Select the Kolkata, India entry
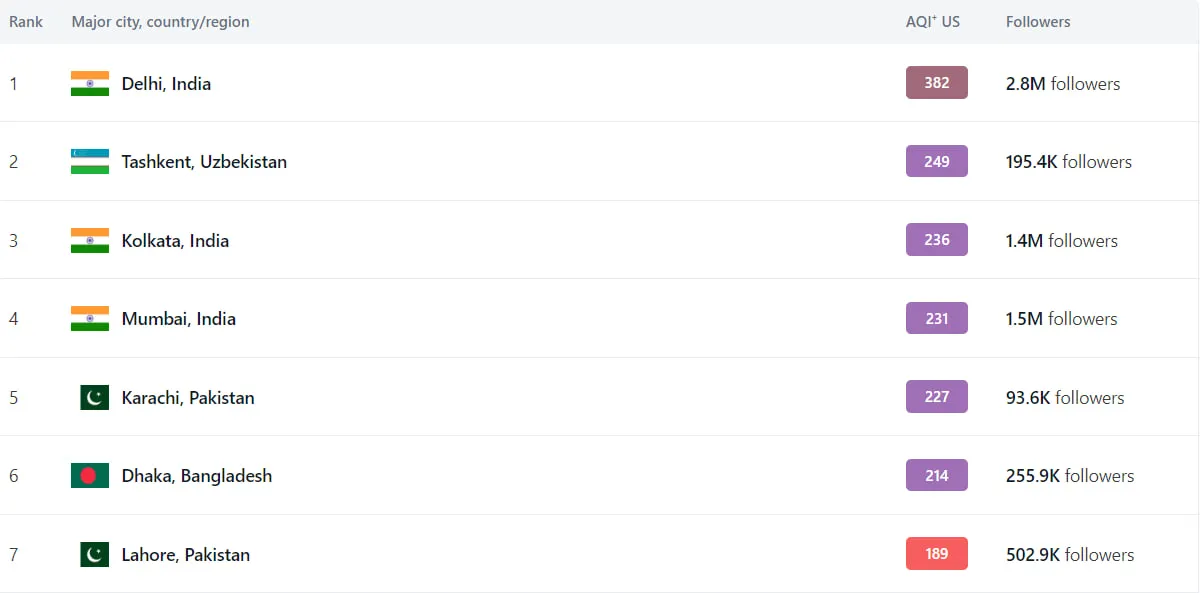 pos(175,241)
